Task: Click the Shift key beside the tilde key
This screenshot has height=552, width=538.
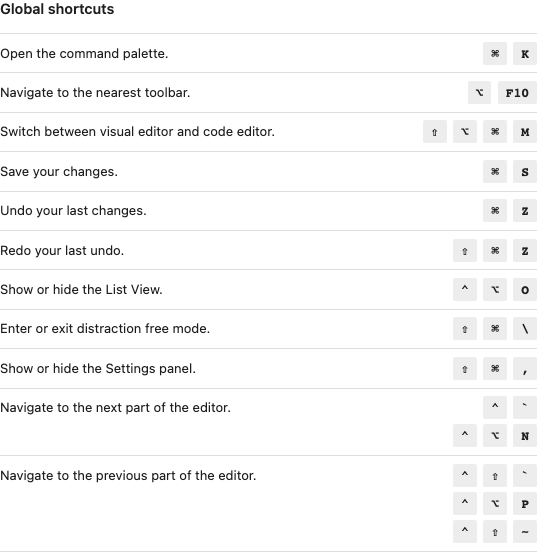Action: click(x=495, y=532)
